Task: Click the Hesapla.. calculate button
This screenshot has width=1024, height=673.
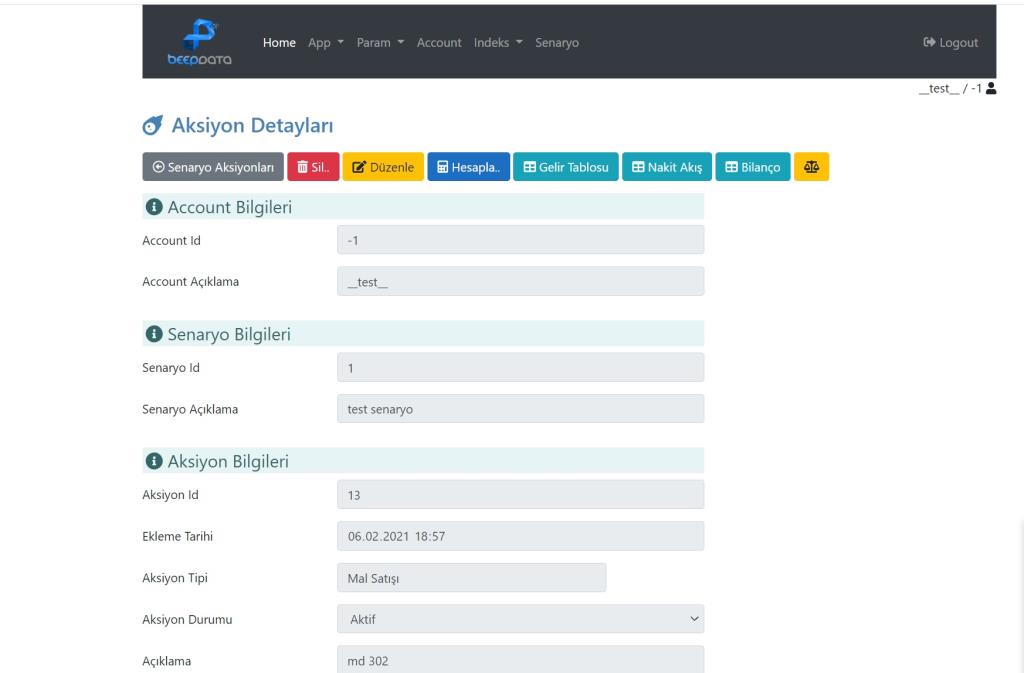Action: click(x=468, y=167)
